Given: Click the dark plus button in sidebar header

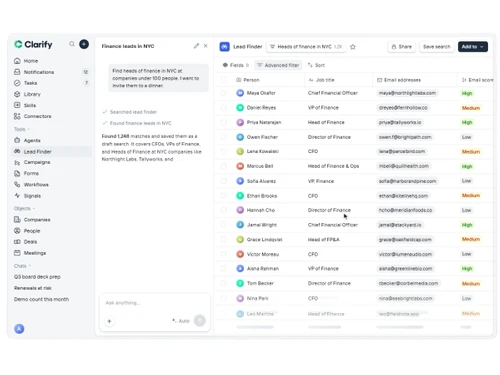Looking at the screenshot, I should click(84, 44).
